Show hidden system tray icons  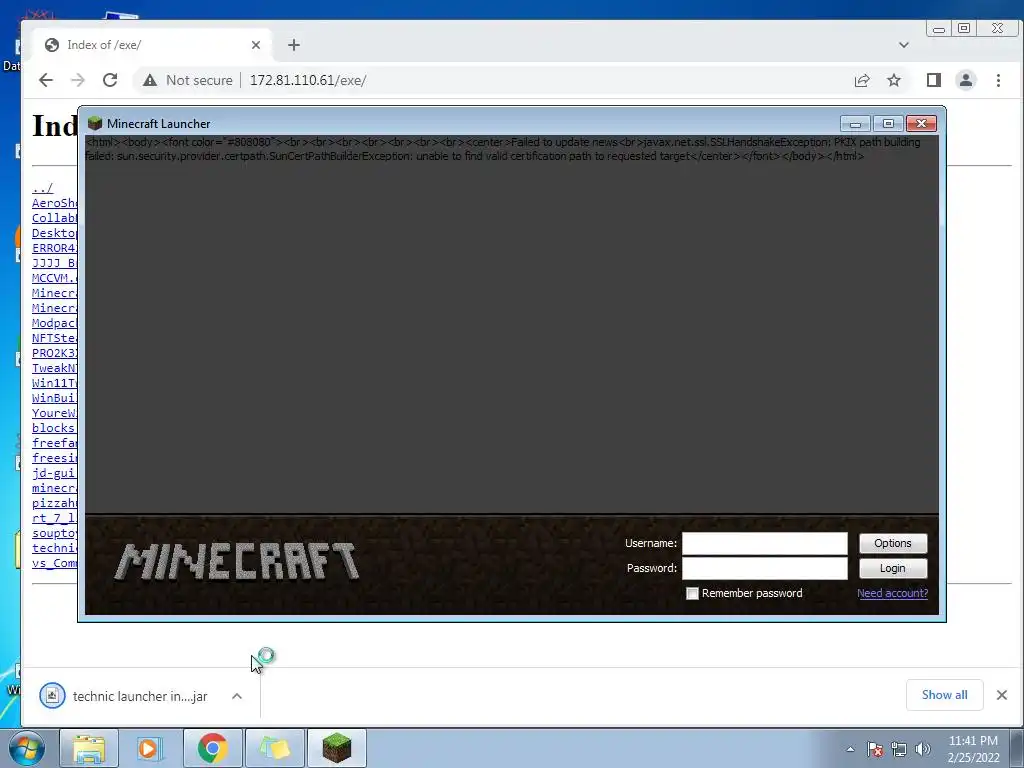pos(850,749)
